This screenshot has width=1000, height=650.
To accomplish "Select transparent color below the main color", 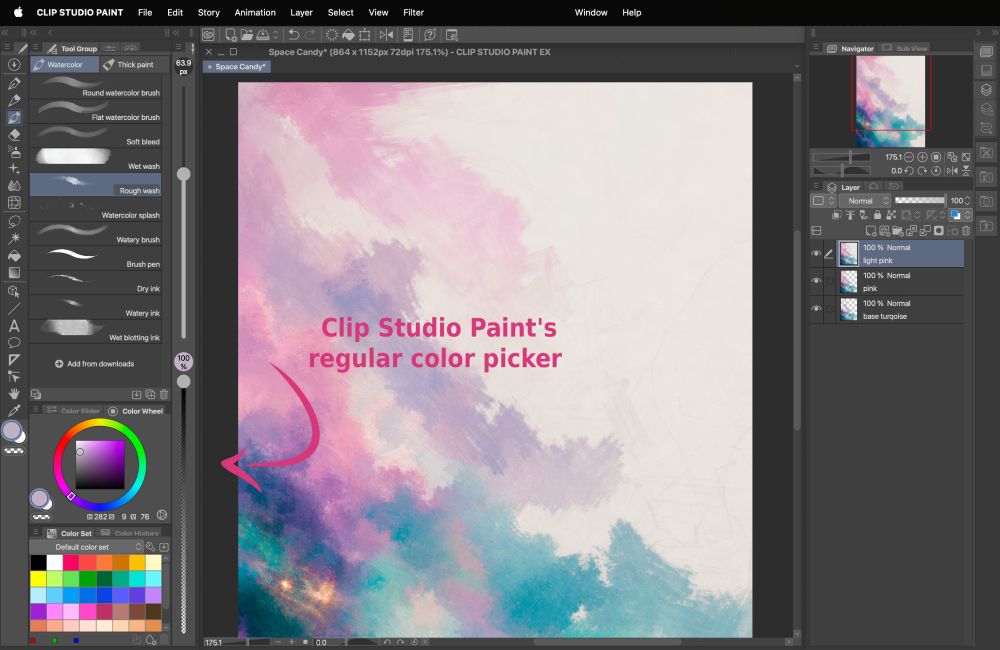I will click(x=14, y=451).
